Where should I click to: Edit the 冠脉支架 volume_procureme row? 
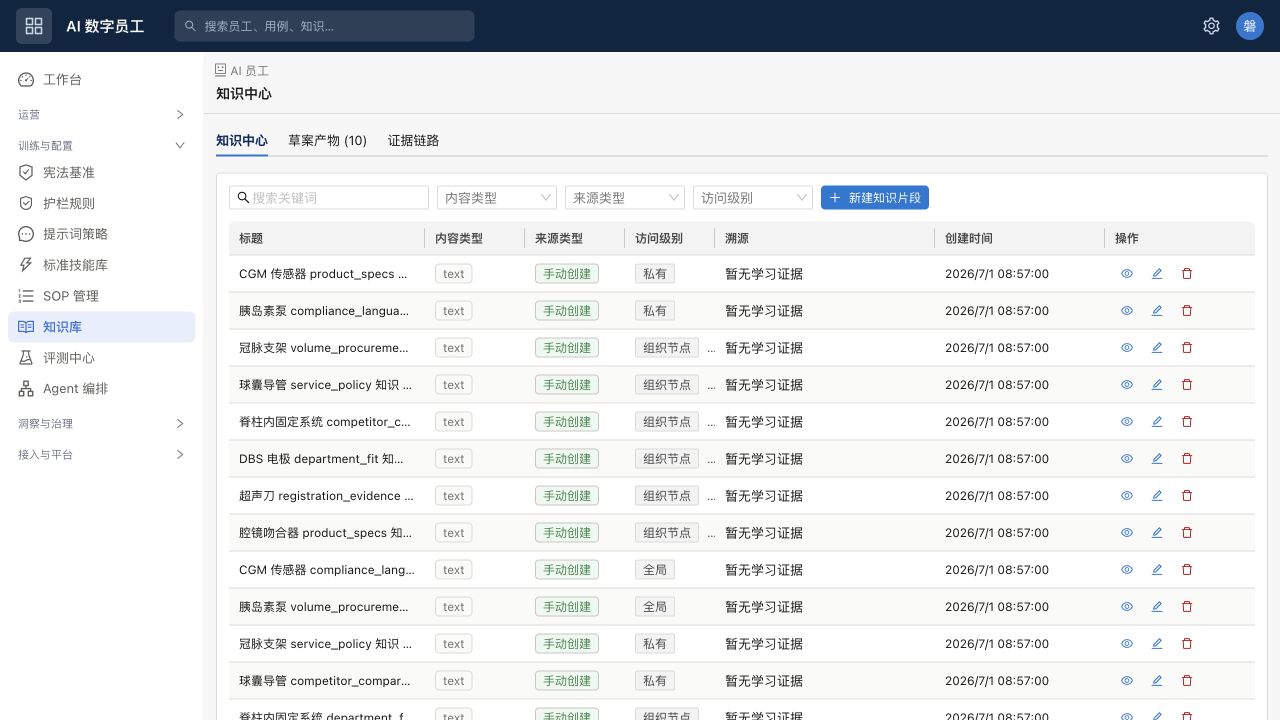click(x=1157, y=348)
